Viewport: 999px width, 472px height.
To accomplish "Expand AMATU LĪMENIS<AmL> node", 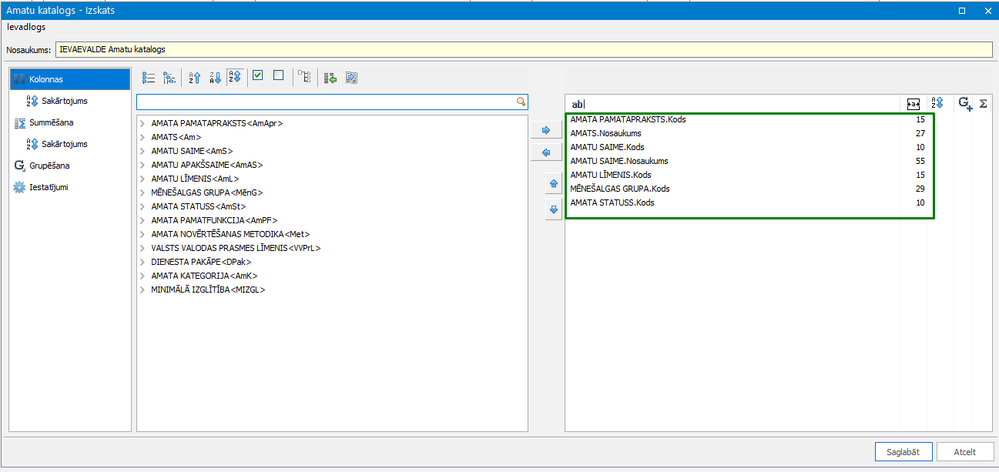I will point(142,178).
